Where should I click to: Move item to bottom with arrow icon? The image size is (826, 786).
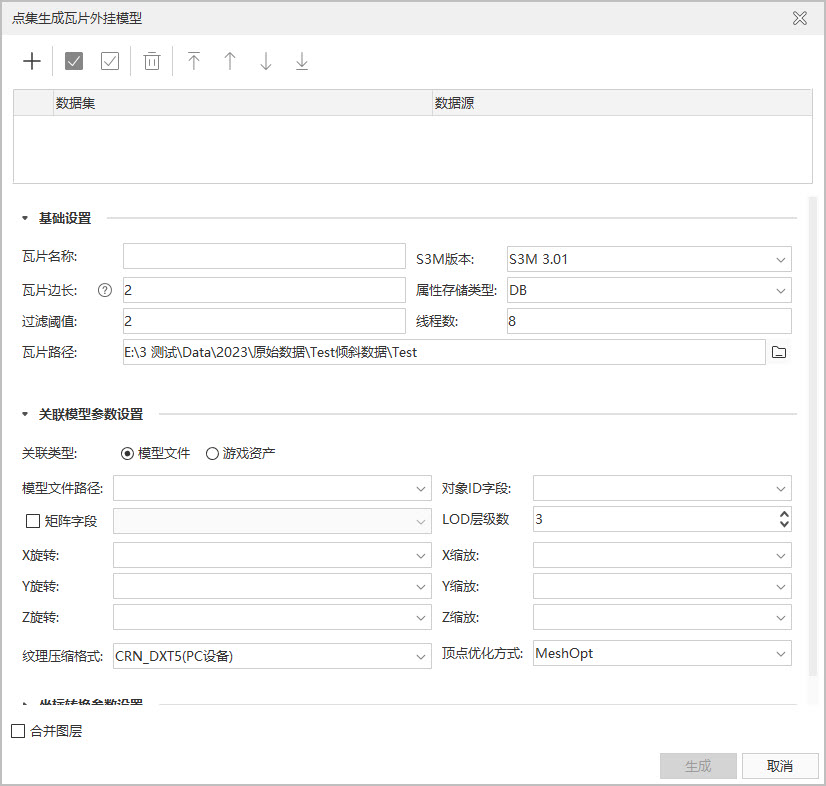click(x=302, y=61)
